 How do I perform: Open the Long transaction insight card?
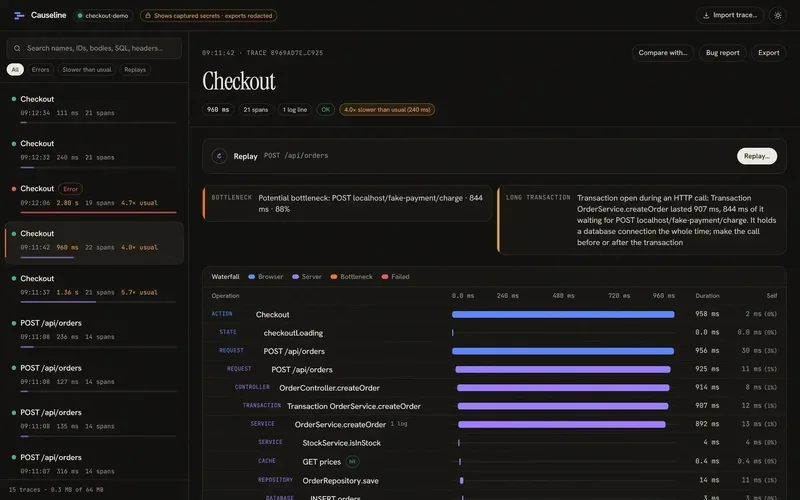pyautogui.click(x=642, y=220)
